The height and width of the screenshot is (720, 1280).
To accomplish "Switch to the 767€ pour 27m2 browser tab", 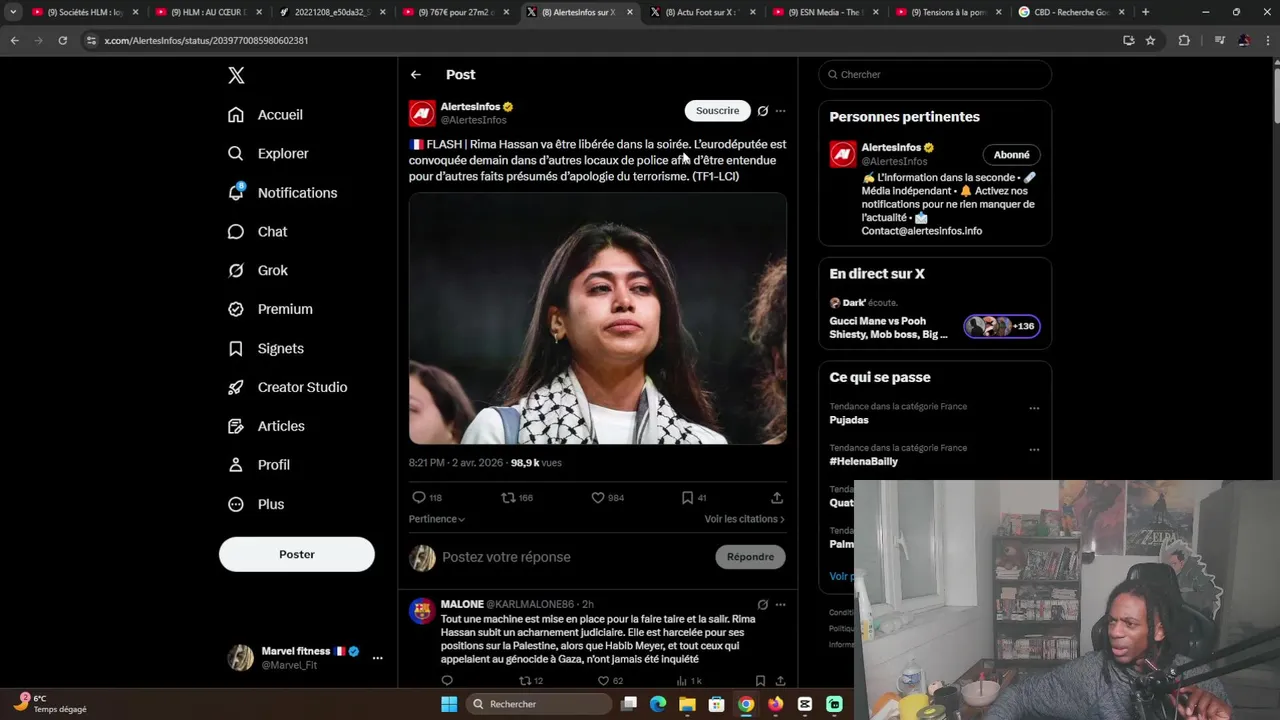I will tap(455, 12).
